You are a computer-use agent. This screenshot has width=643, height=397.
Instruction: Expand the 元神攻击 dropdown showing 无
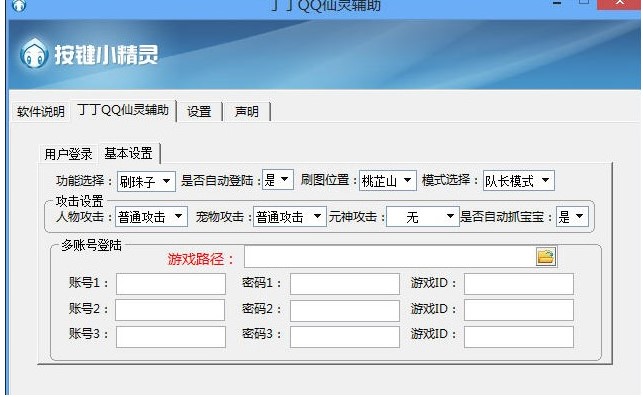point(423,217)
